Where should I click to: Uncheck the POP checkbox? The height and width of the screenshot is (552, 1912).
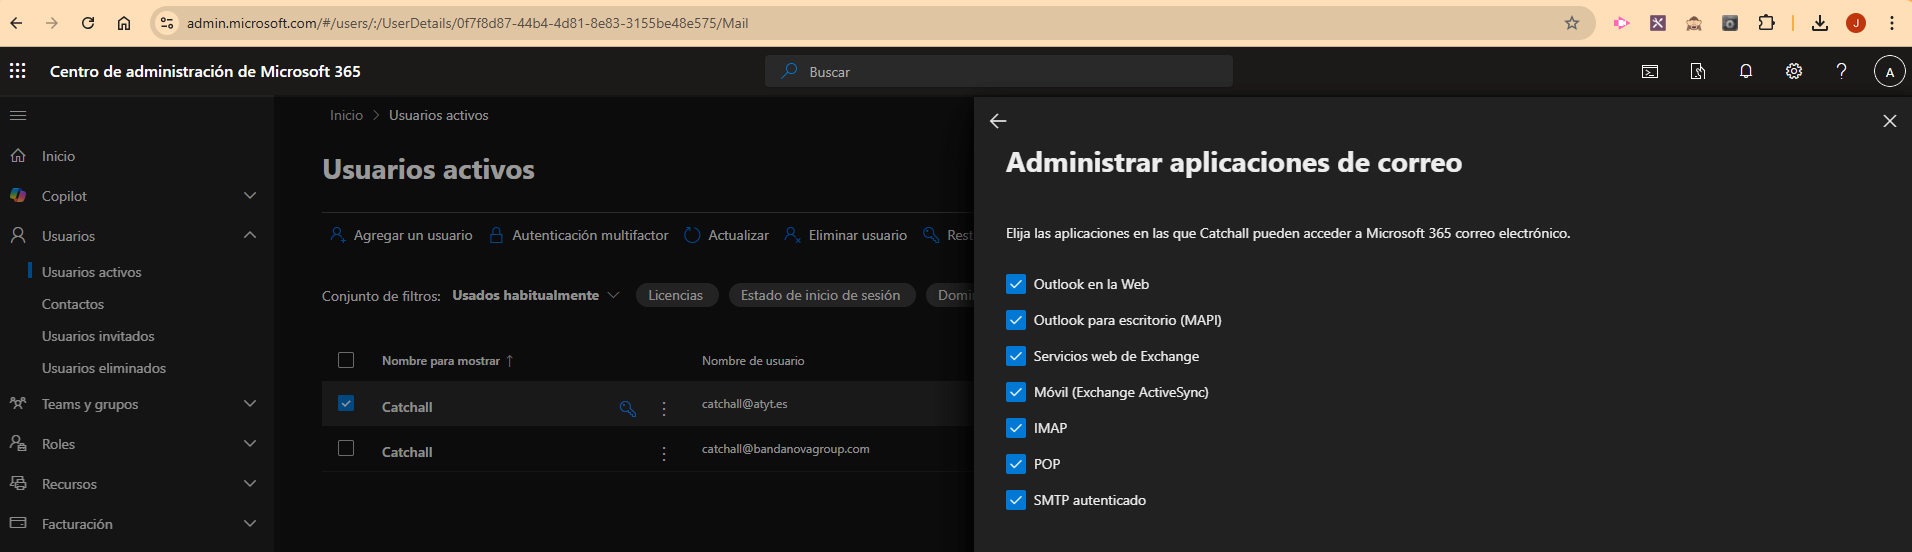[x=1016, y=464]
